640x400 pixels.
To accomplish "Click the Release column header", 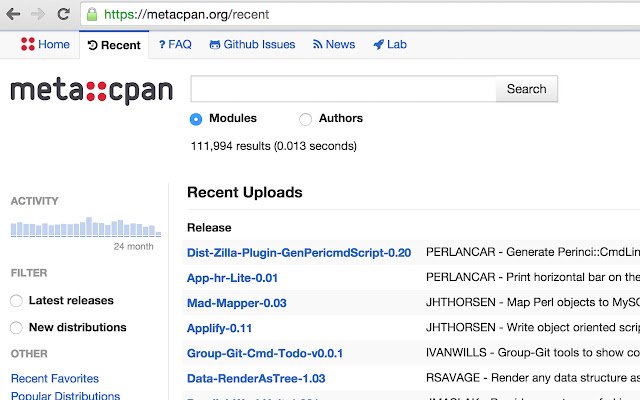I will pyautogui.click(x=209, y=227).
